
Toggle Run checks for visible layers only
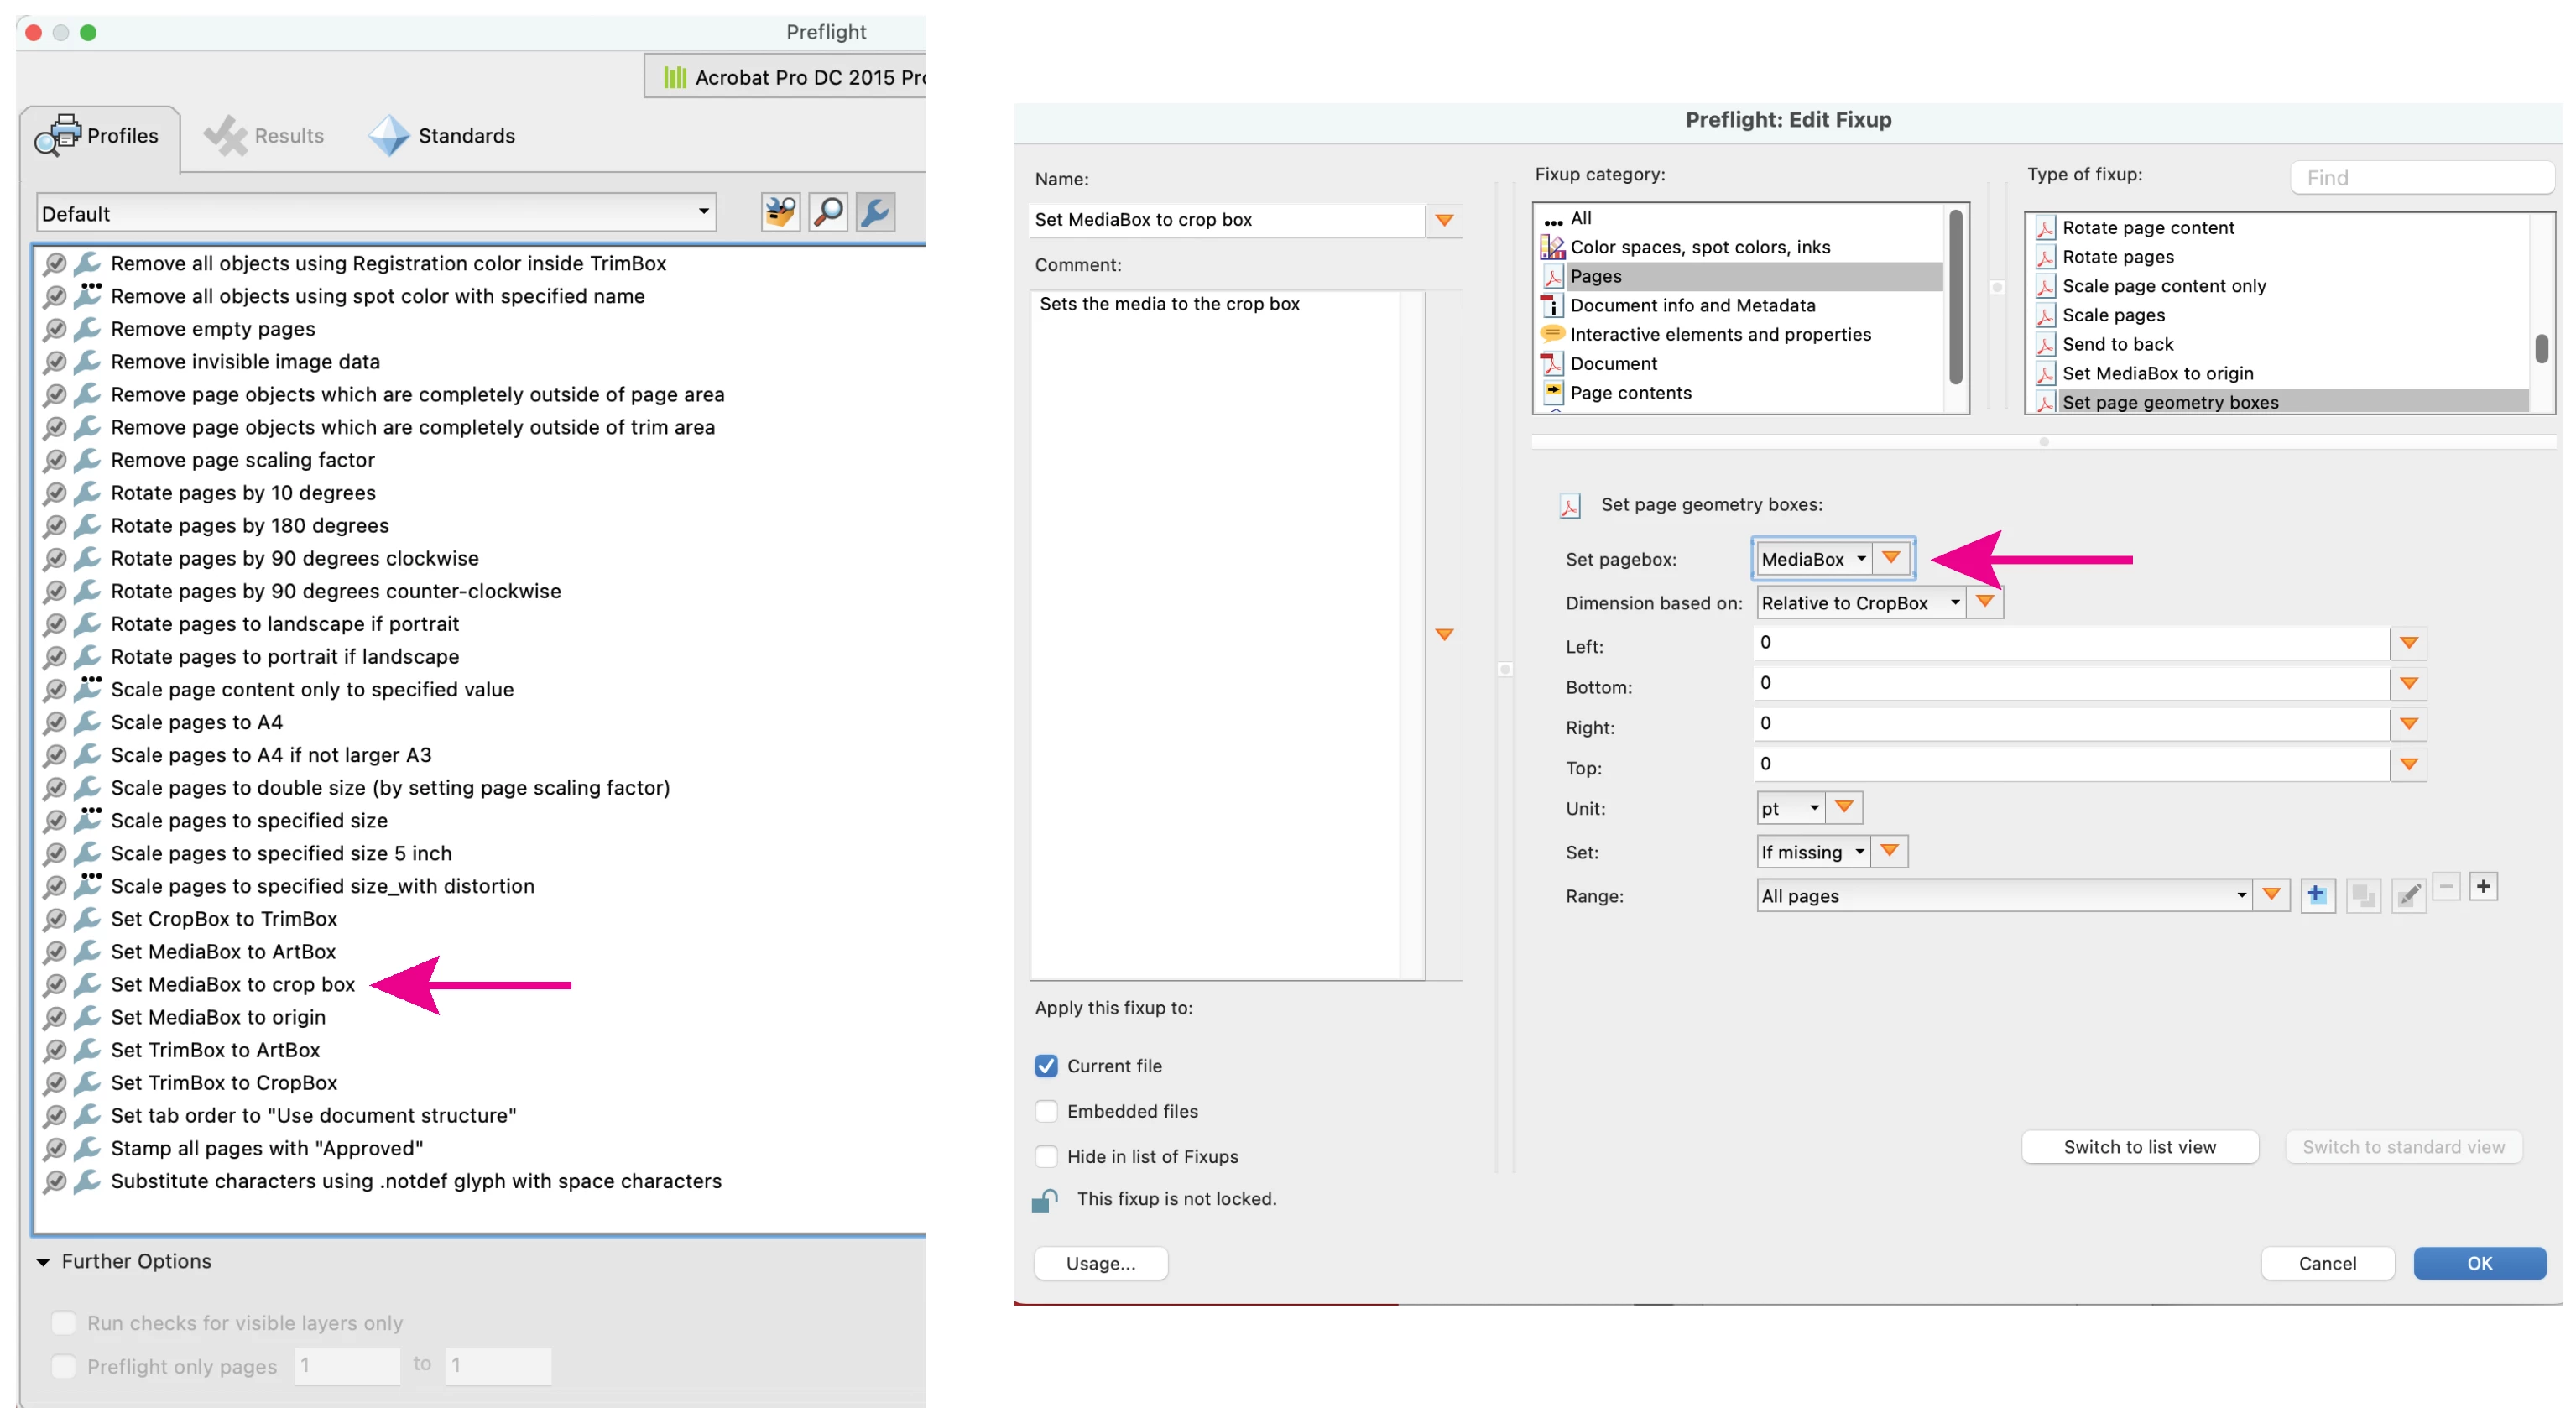point(63,1323)
